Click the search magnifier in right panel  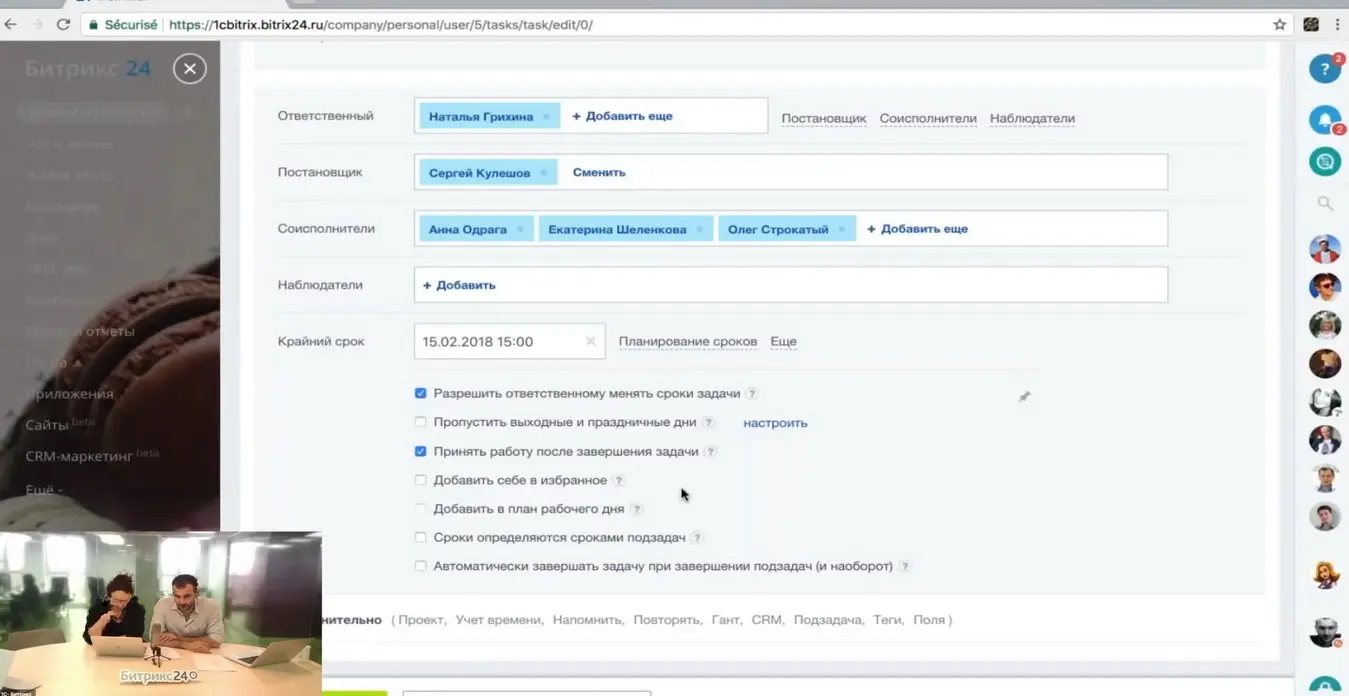(x=1325, y=204)
